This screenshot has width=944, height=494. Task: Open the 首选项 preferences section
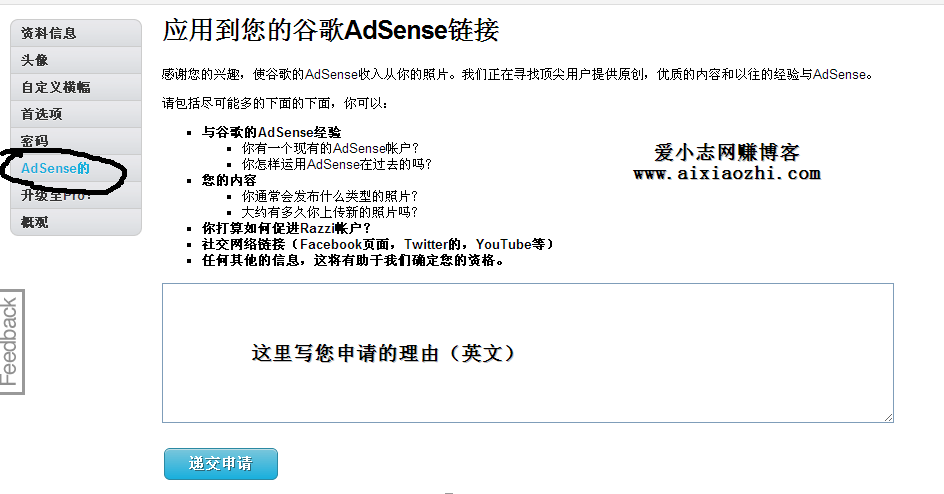(76, 114)
